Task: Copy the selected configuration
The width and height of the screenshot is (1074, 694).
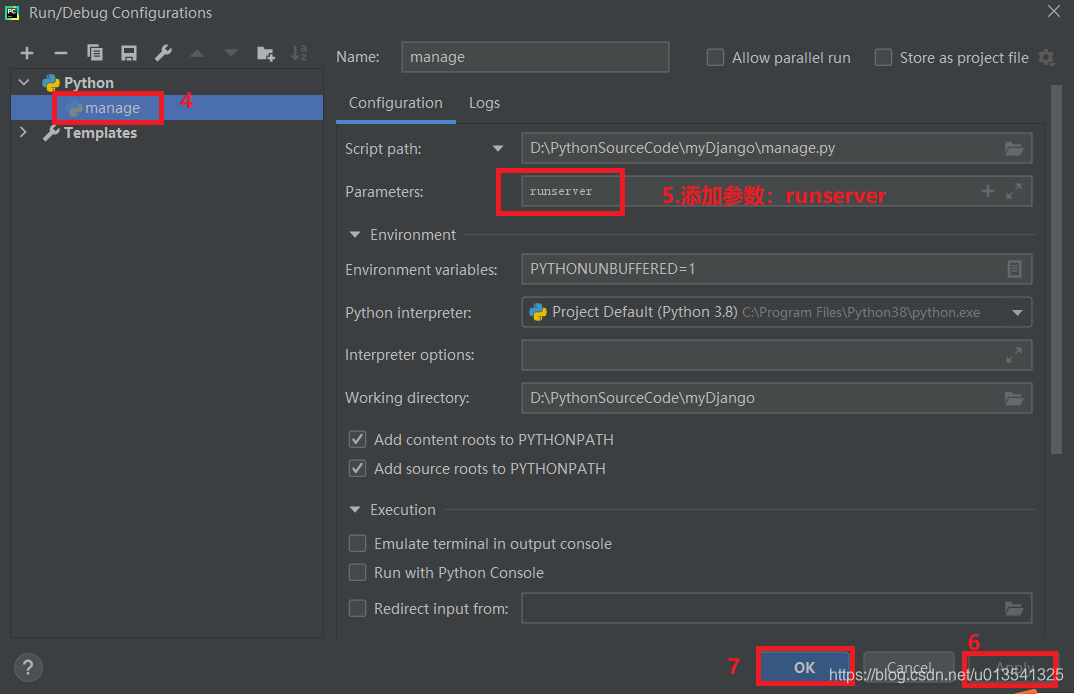Action: [x=95, y=53]
